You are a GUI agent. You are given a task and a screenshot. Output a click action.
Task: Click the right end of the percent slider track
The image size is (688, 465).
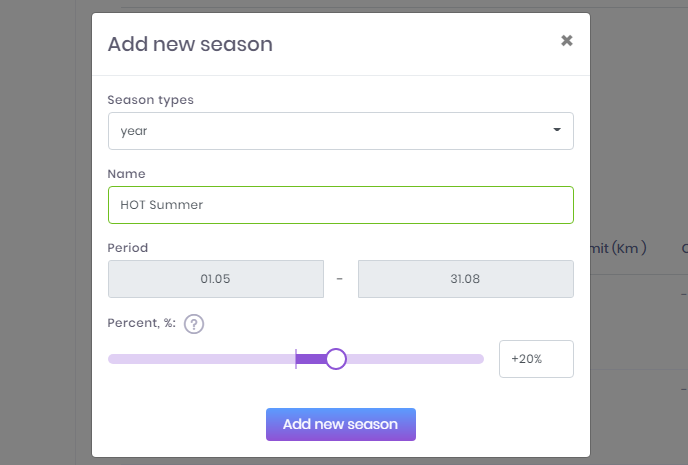click(479, 359)
